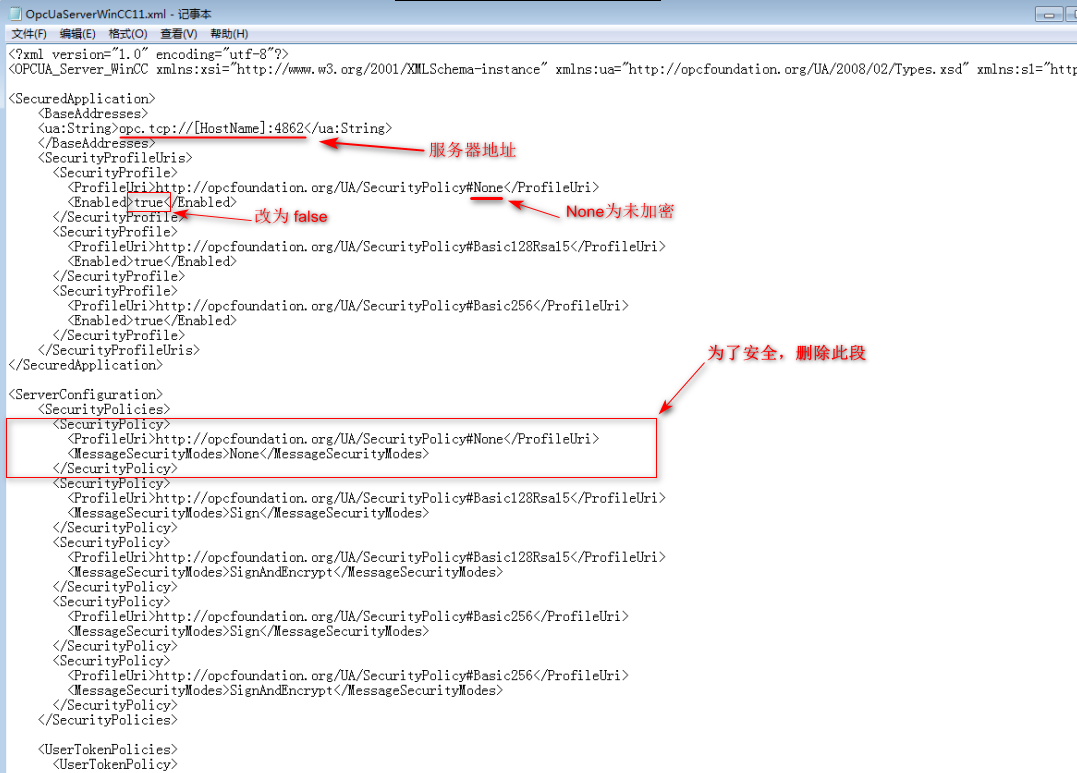
Task: Open the 帮助(H) menu
Action: (x=229, y=34)
